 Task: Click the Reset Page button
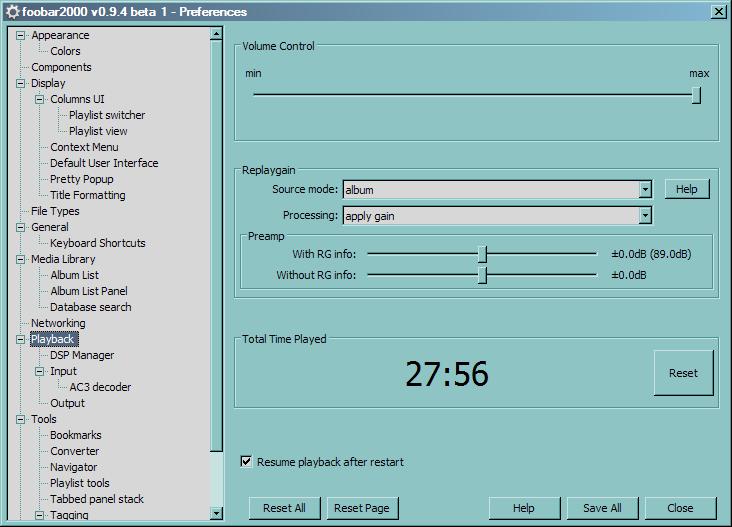coord(362,508)
